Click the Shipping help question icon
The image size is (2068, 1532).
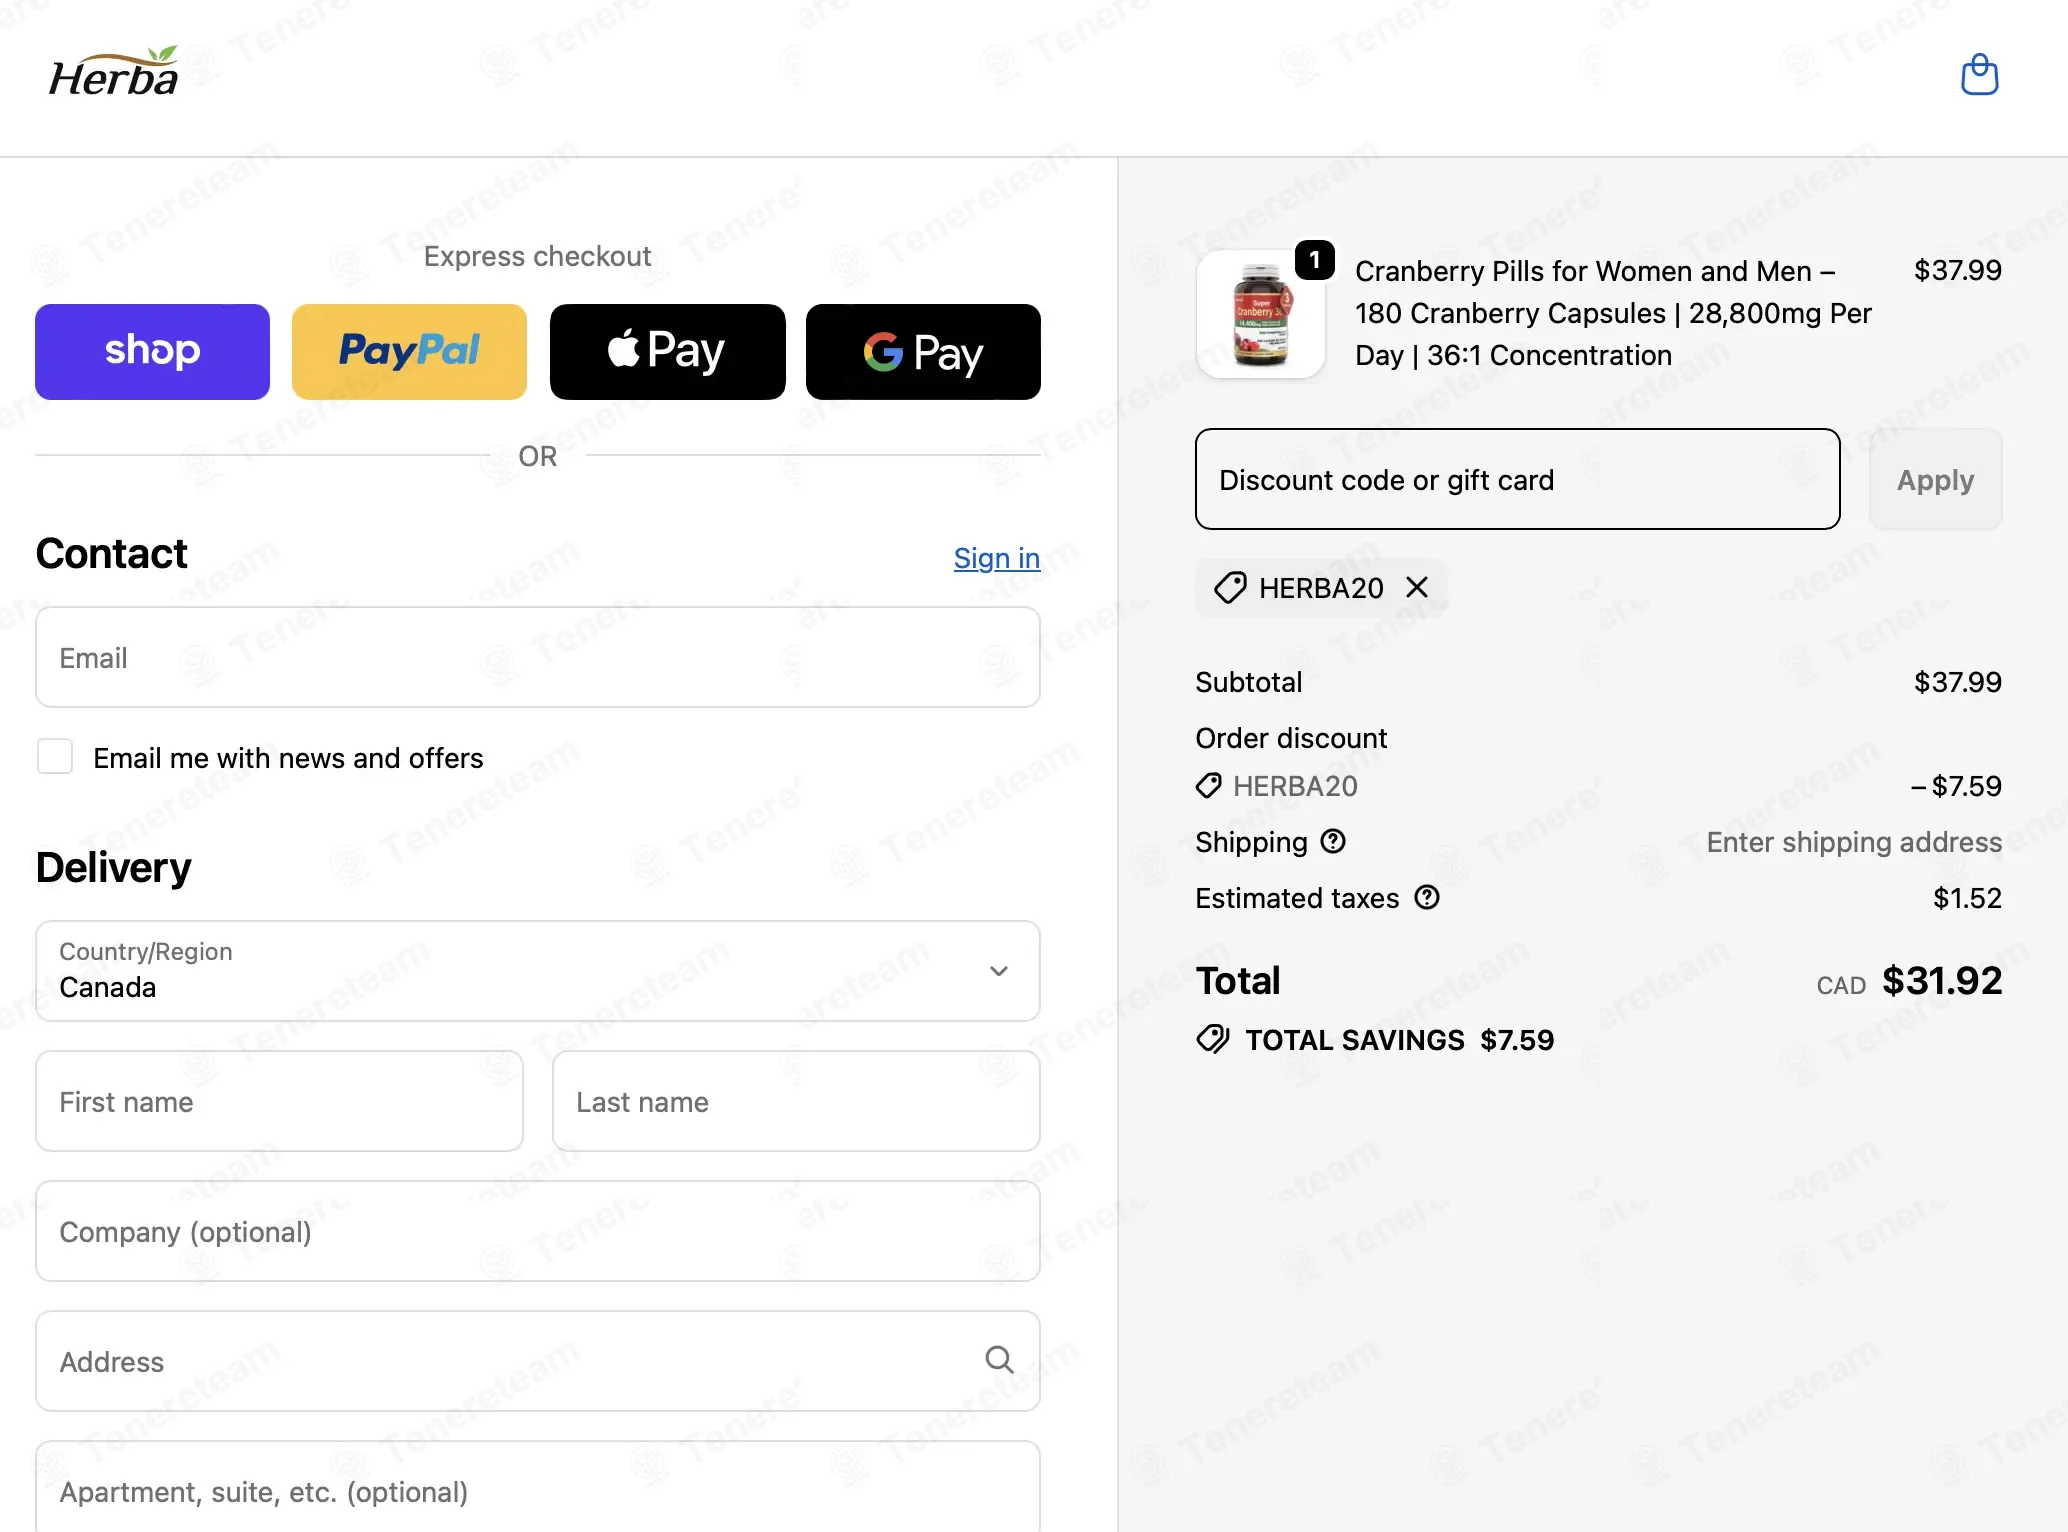point(1333,842)
